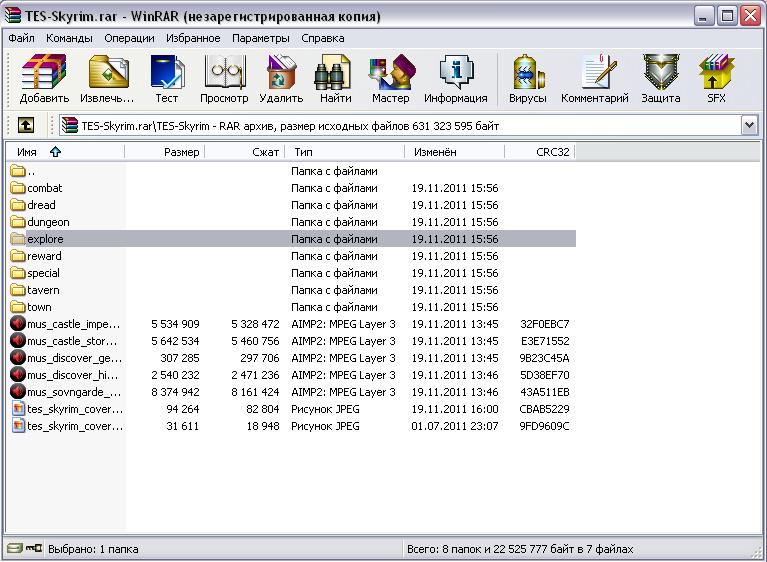767x562 pixels.
Task: Launch the Мастер (Wizard) tool
Action: tap(390, 79)
